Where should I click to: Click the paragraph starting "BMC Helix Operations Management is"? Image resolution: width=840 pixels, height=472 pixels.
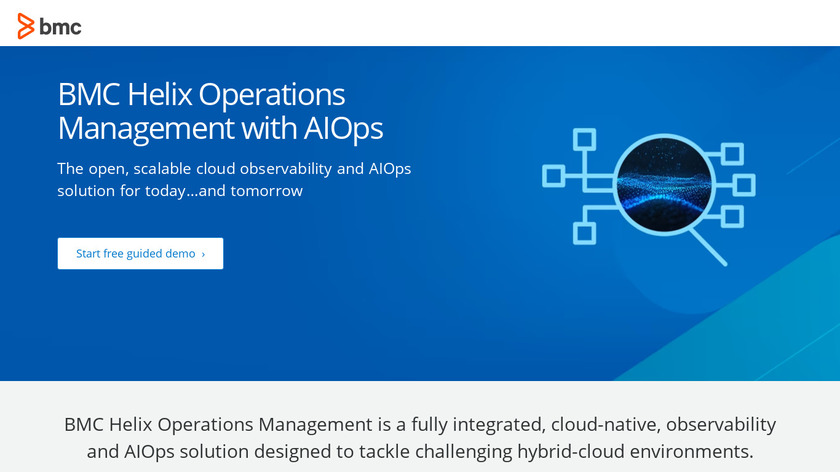click(420, 438)
